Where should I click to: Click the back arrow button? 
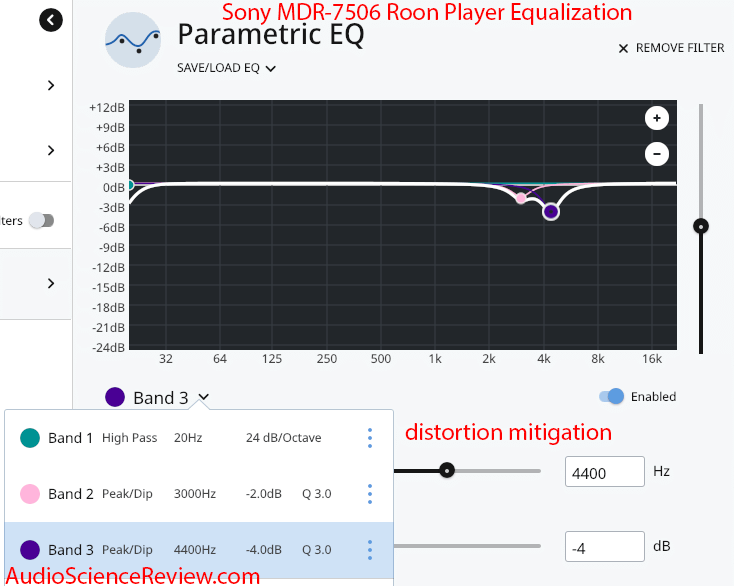[x=51, y=20]
